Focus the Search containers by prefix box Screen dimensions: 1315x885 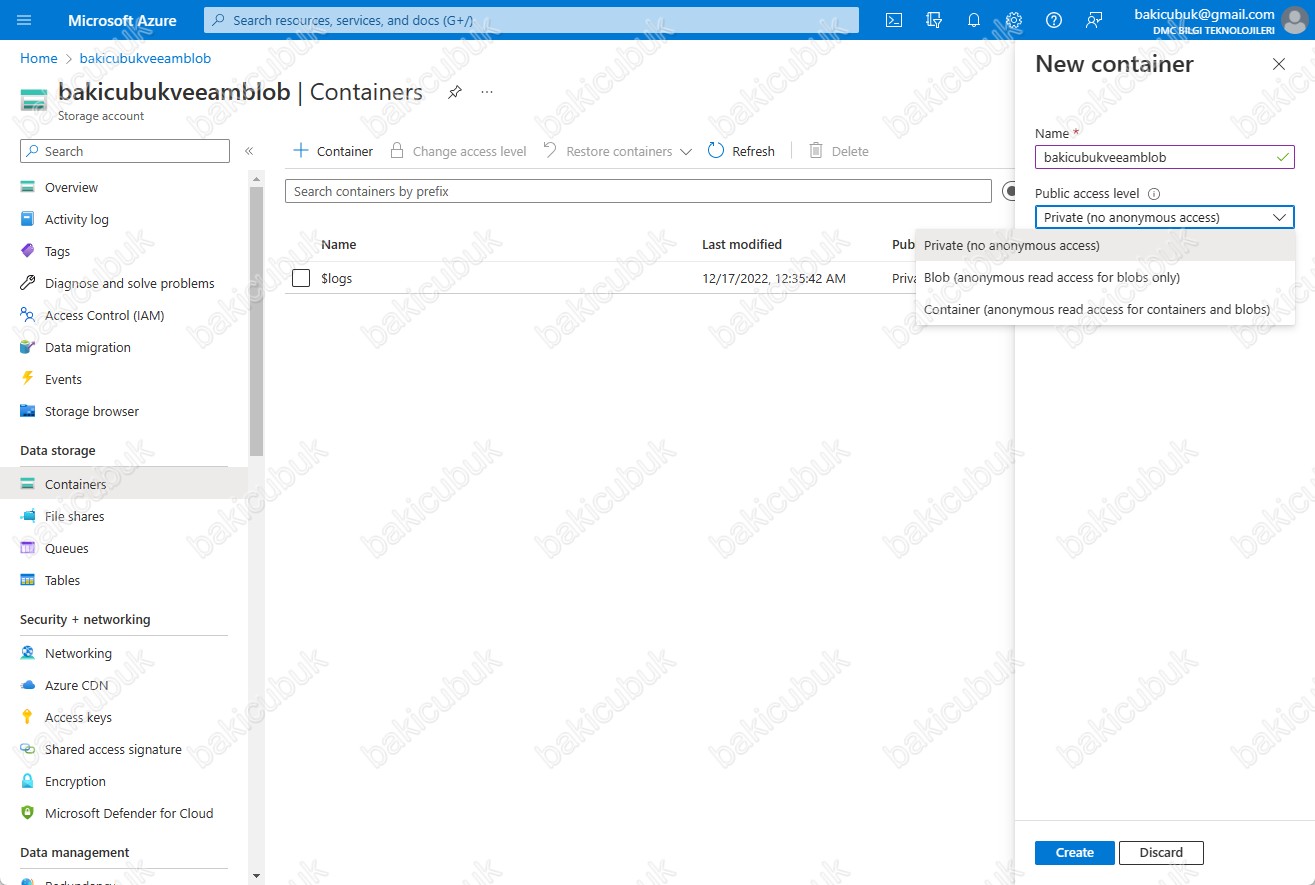click(x=638, y=191)
